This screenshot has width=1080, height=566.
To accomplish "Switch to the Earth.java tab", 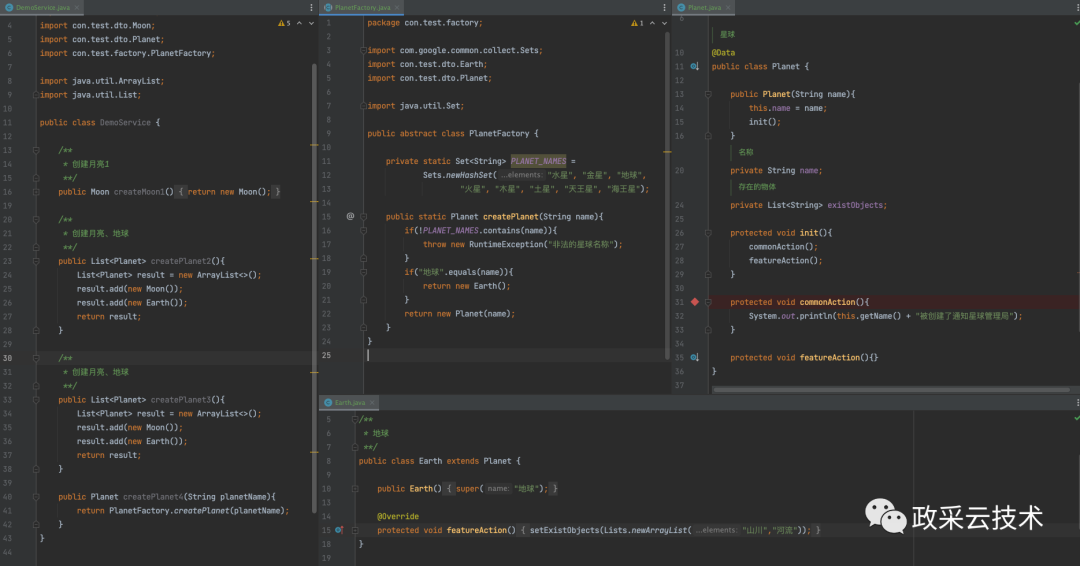I will point(348,402).
